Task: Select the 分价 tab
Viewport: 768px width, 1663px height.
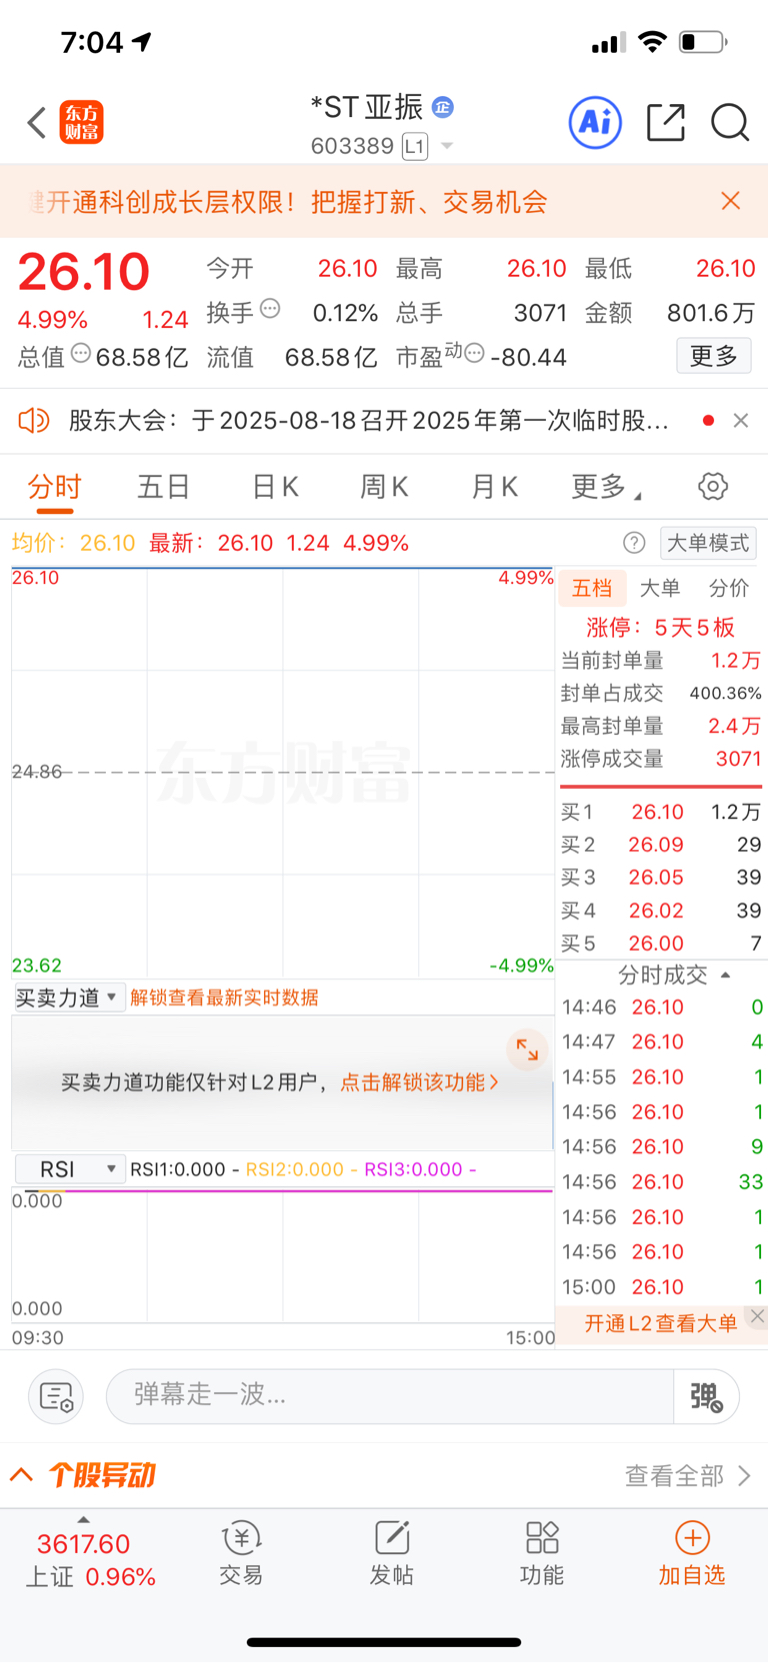Action: click(729, 588)
